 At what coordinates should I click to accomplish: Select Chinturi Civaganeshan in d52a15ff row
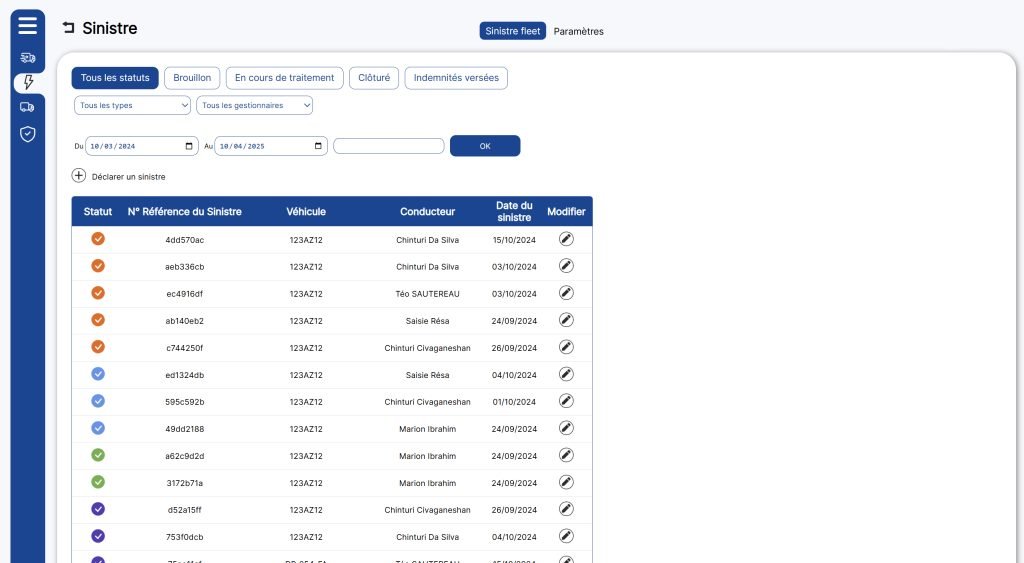coord(428,510)
